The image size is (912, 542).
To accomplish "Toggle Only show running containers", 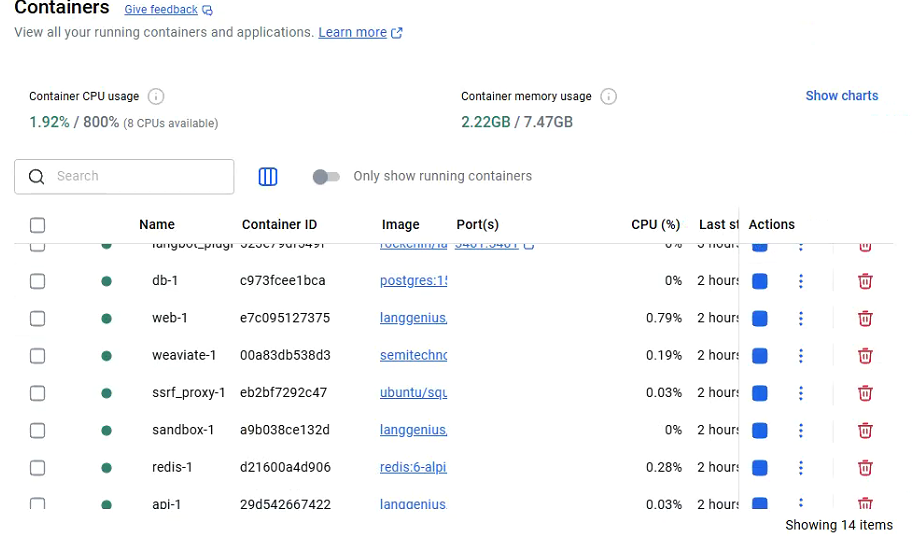I will pyautogui.click(x=326, y=176).
